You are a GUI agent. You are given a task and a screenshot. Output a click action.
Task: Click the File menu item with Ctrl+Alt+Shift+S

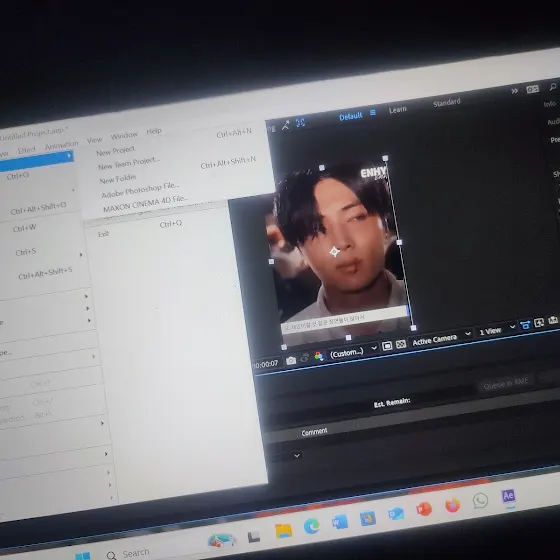[45, 274]
